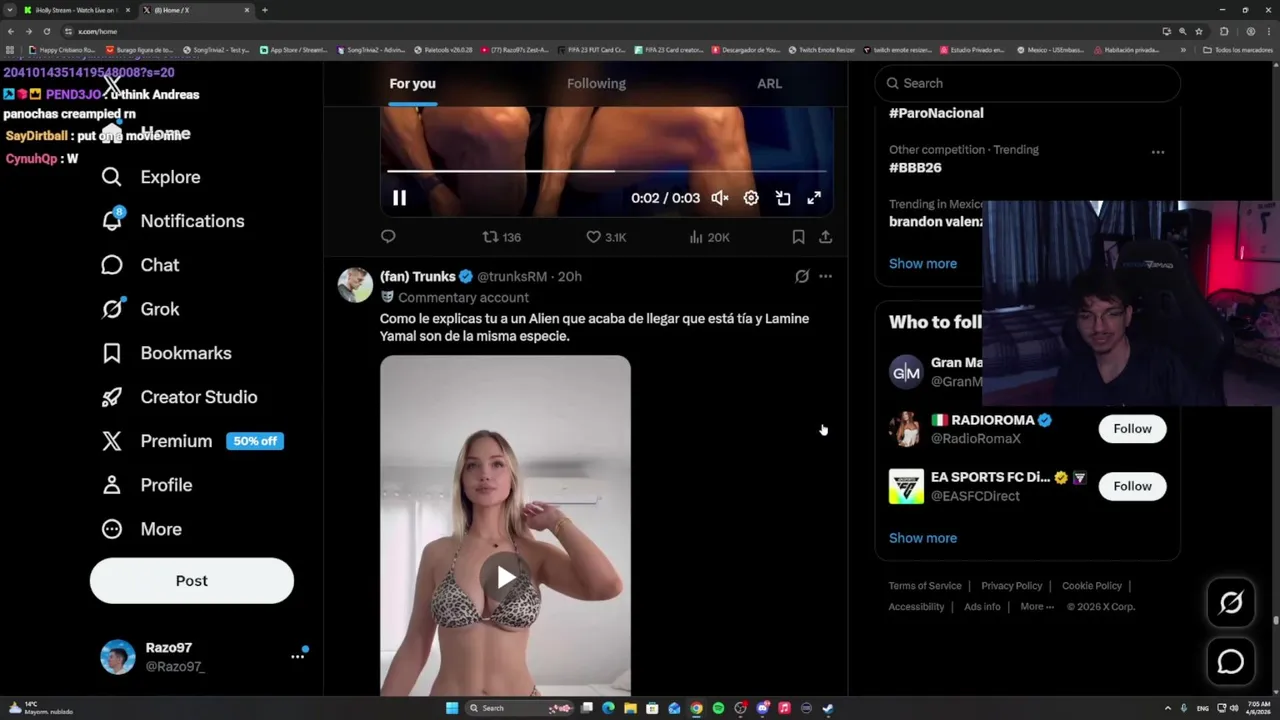Enable picture-in-picture for the video

[783, 198]
